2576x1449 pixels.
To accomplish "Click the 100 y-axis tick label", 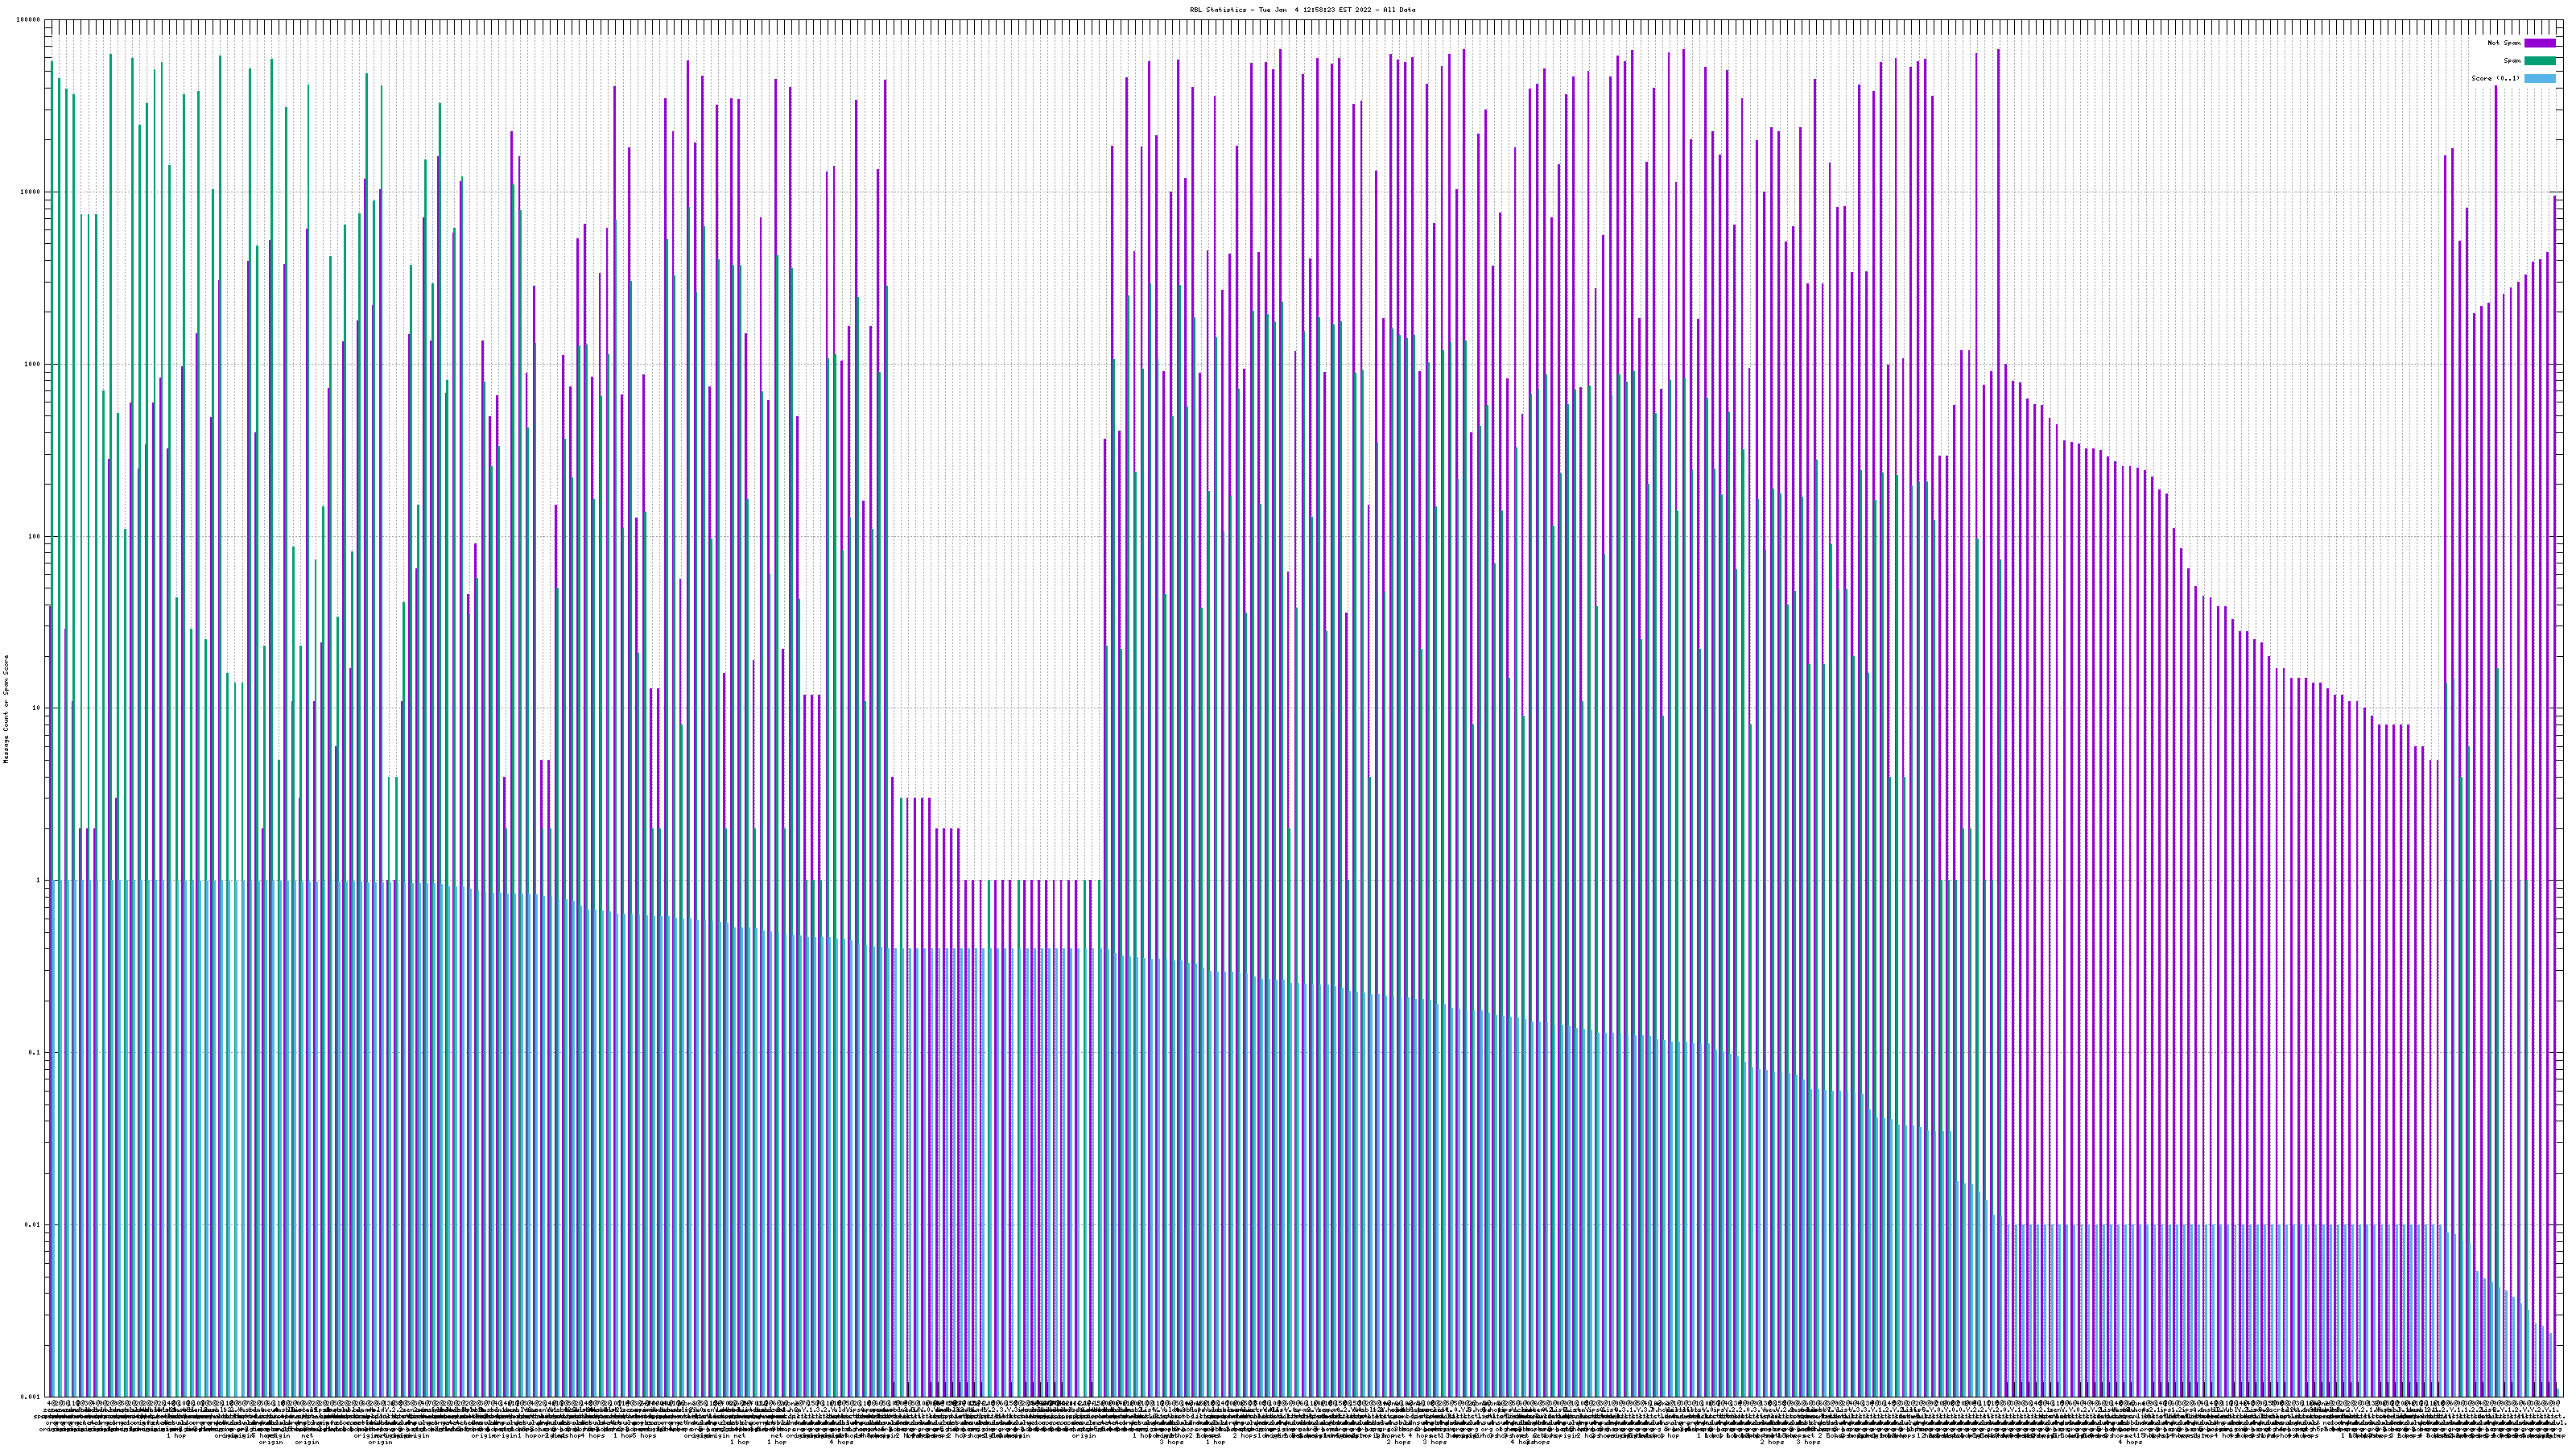I will [35, 536].
